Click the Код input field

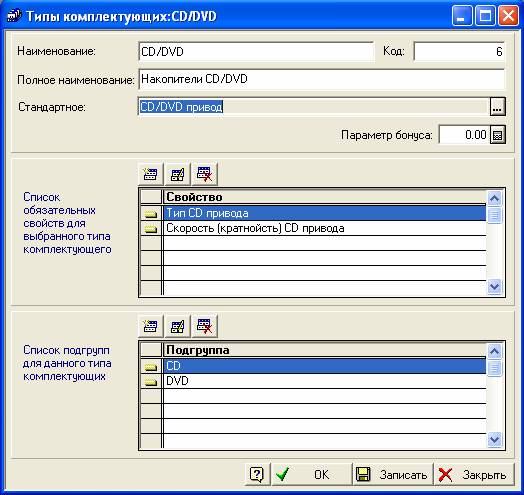(x=459, y=51)
